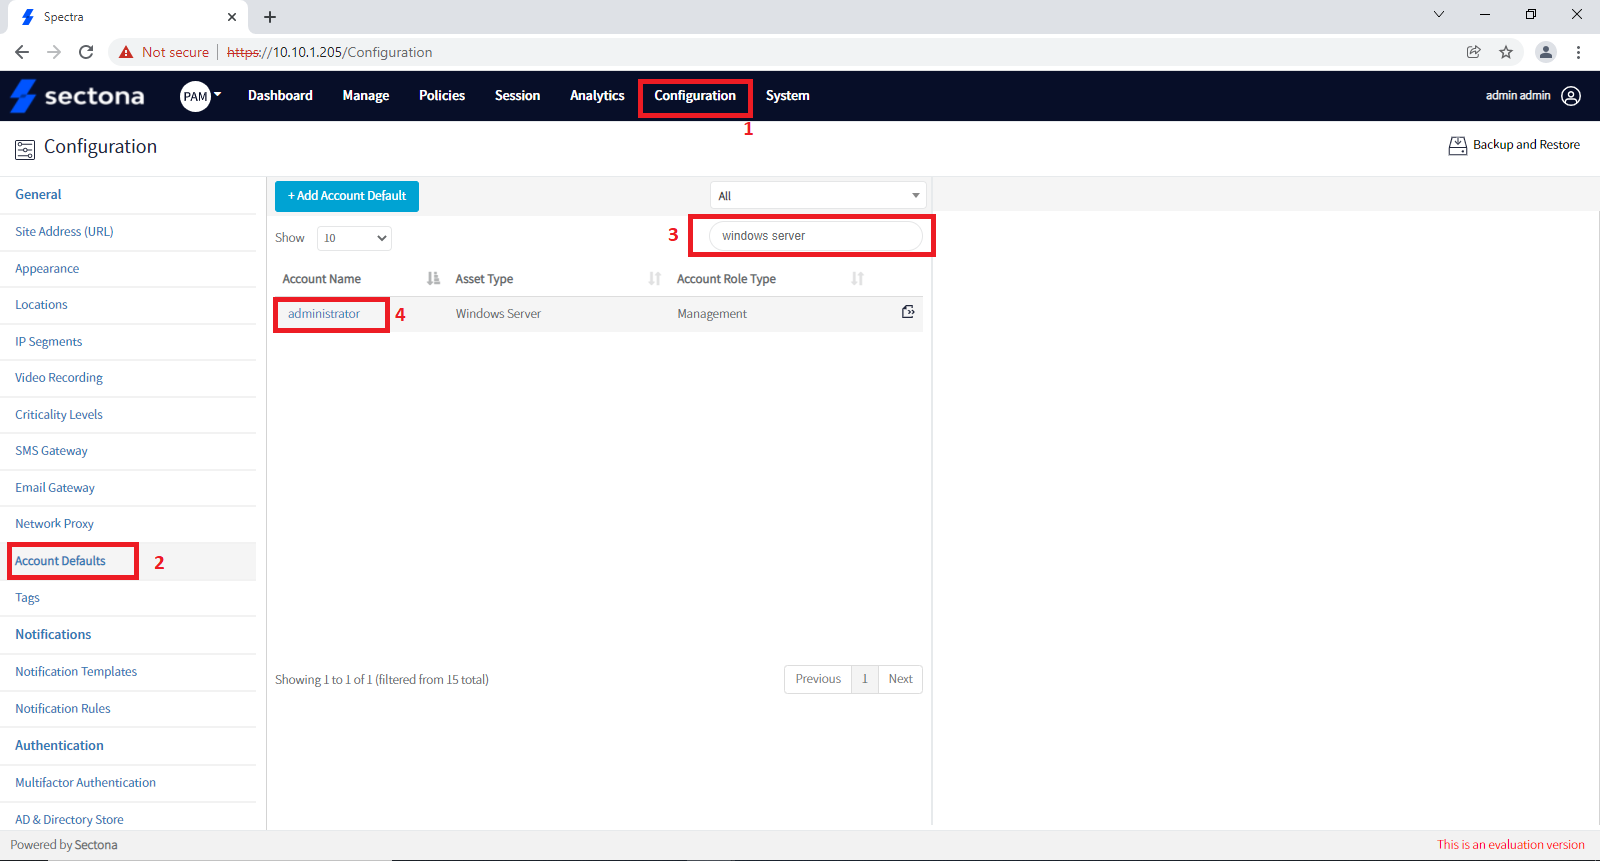The image size is (1600, 861).
Task: Bookmark this page with the star icon
Action: (x=1506, y=52)
